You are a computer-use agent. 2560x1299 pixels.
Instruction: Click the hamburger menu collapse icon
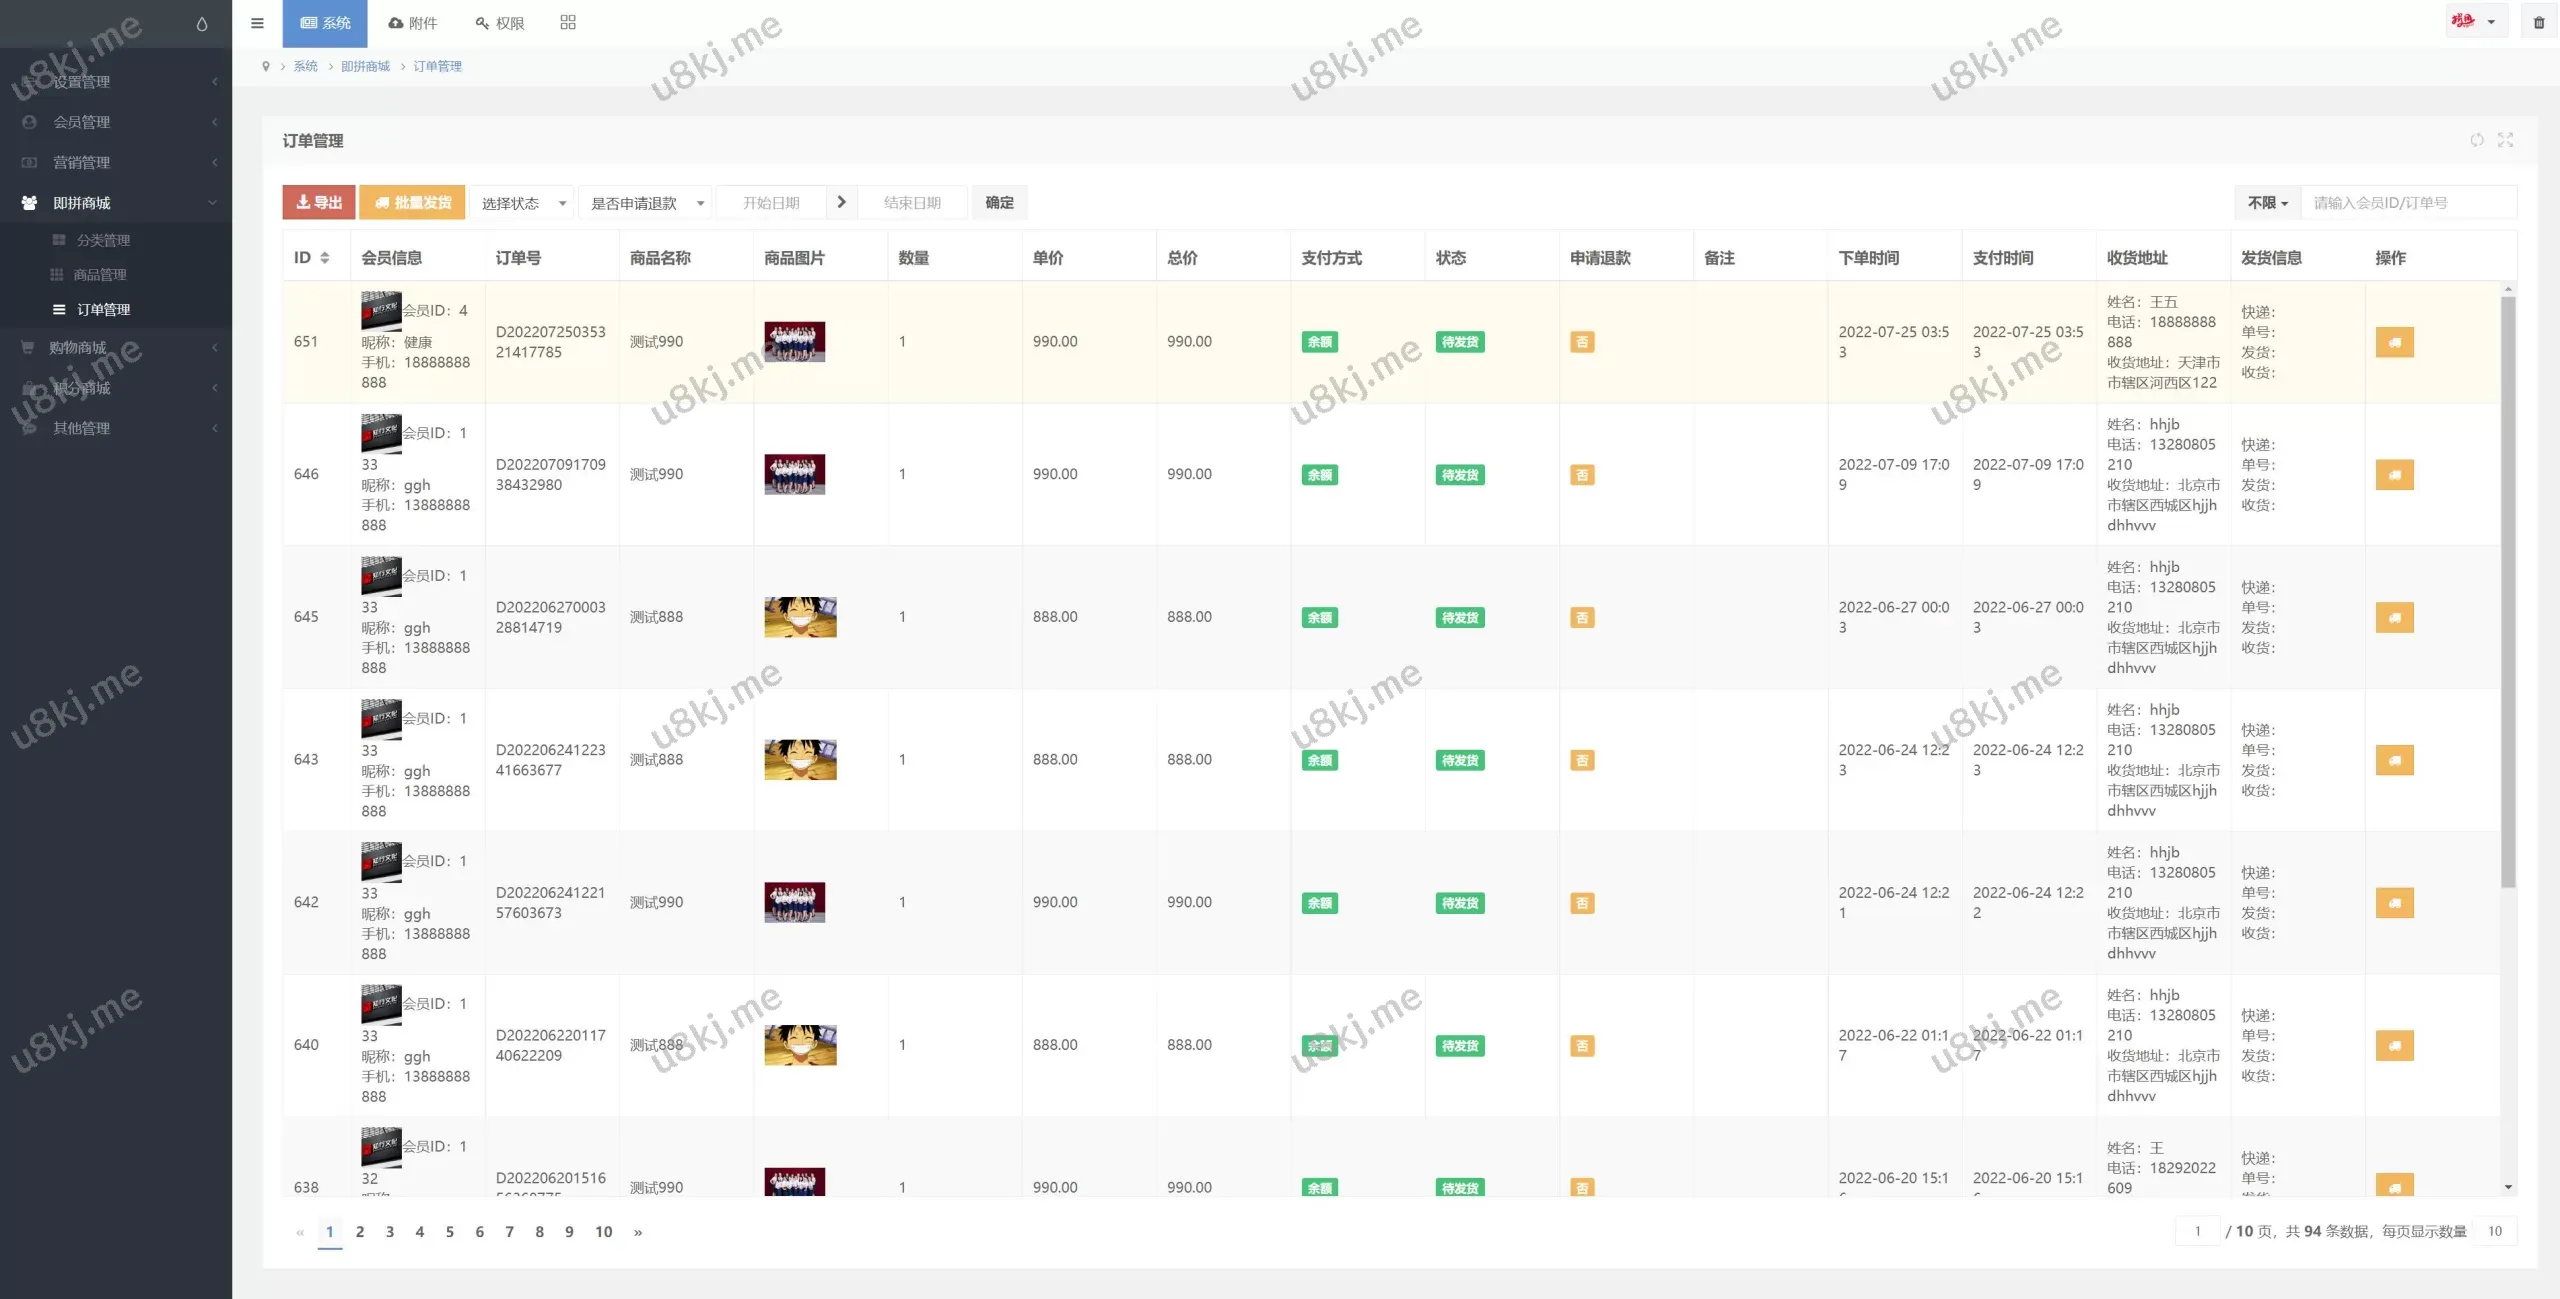pos(257,23)
